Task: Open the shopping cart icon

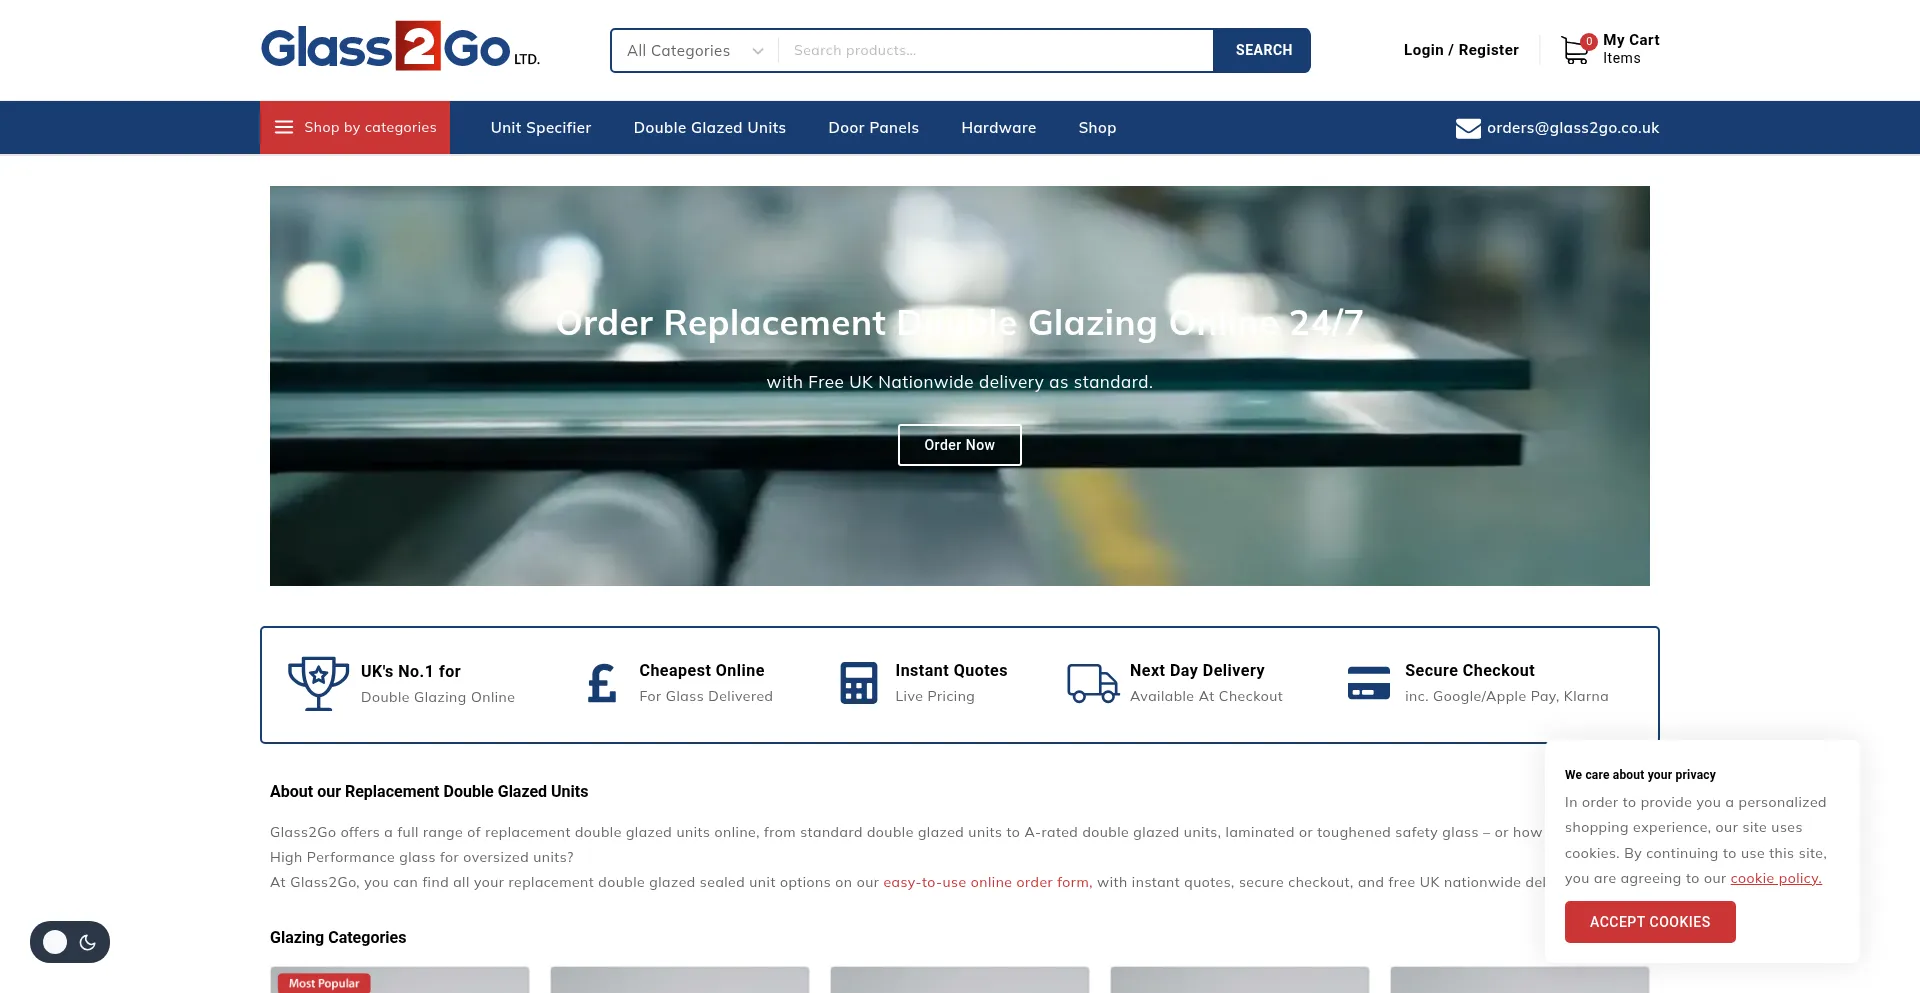Action: point(1575,50)
